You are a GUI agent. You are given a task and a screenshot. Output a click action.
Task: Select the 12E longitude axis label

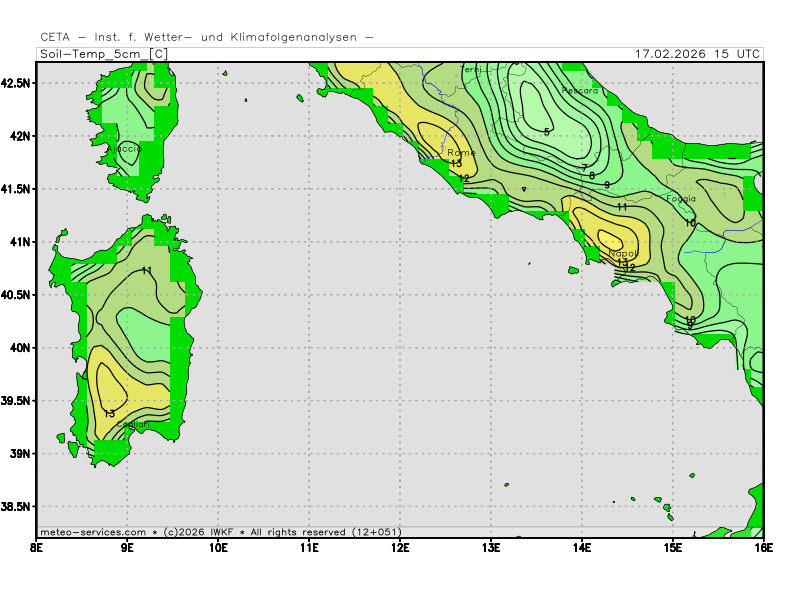(400, 547)
